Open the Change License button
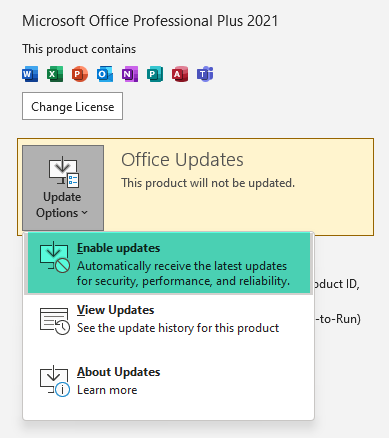The width and height of the screenshot is (389, 438). [x=72, y=106]
